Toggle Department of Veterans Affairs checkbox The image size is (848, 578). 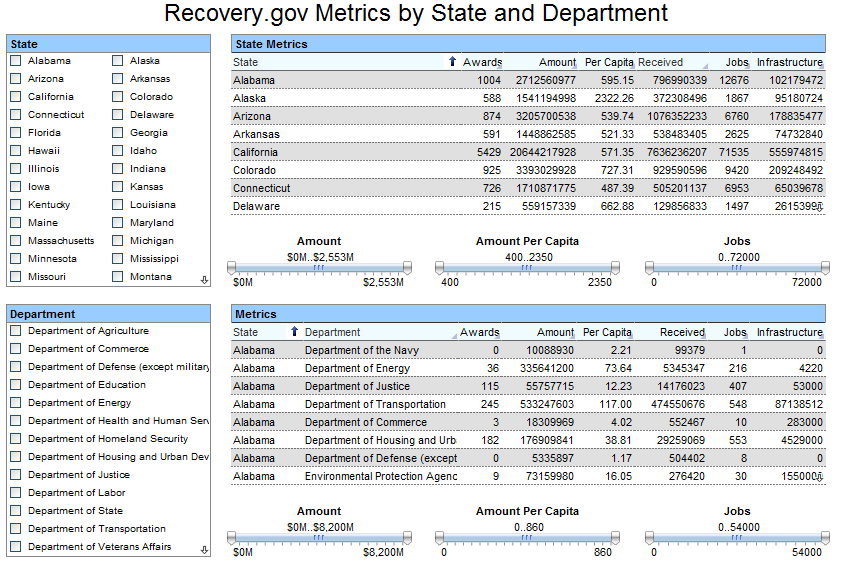coord(16,547)
